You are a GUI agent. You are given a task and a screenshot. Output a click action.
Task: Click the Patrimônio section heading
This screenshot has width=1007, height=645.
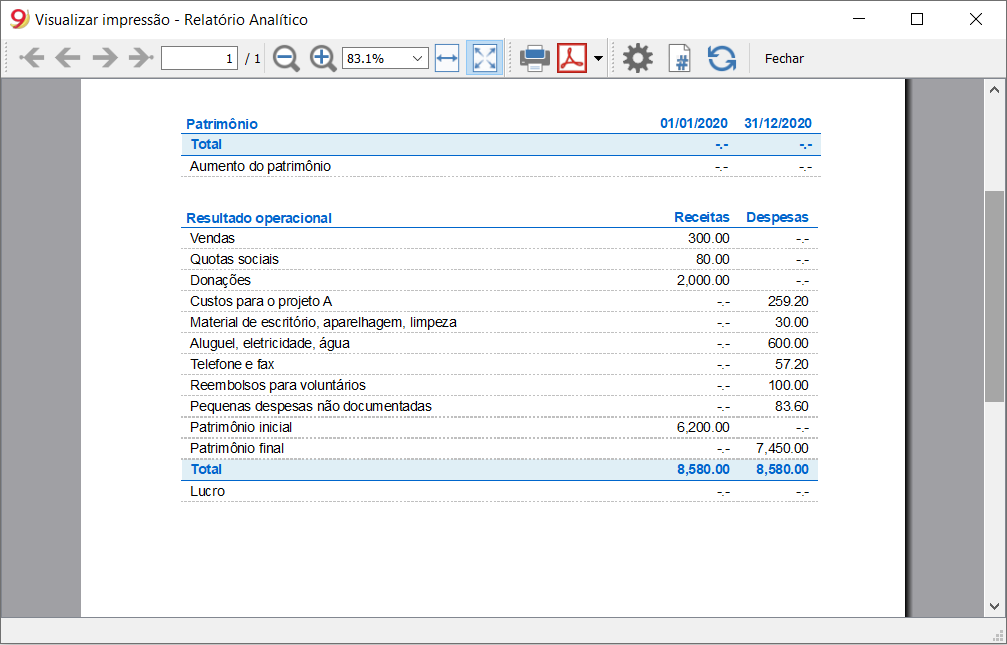click(222, 124)
